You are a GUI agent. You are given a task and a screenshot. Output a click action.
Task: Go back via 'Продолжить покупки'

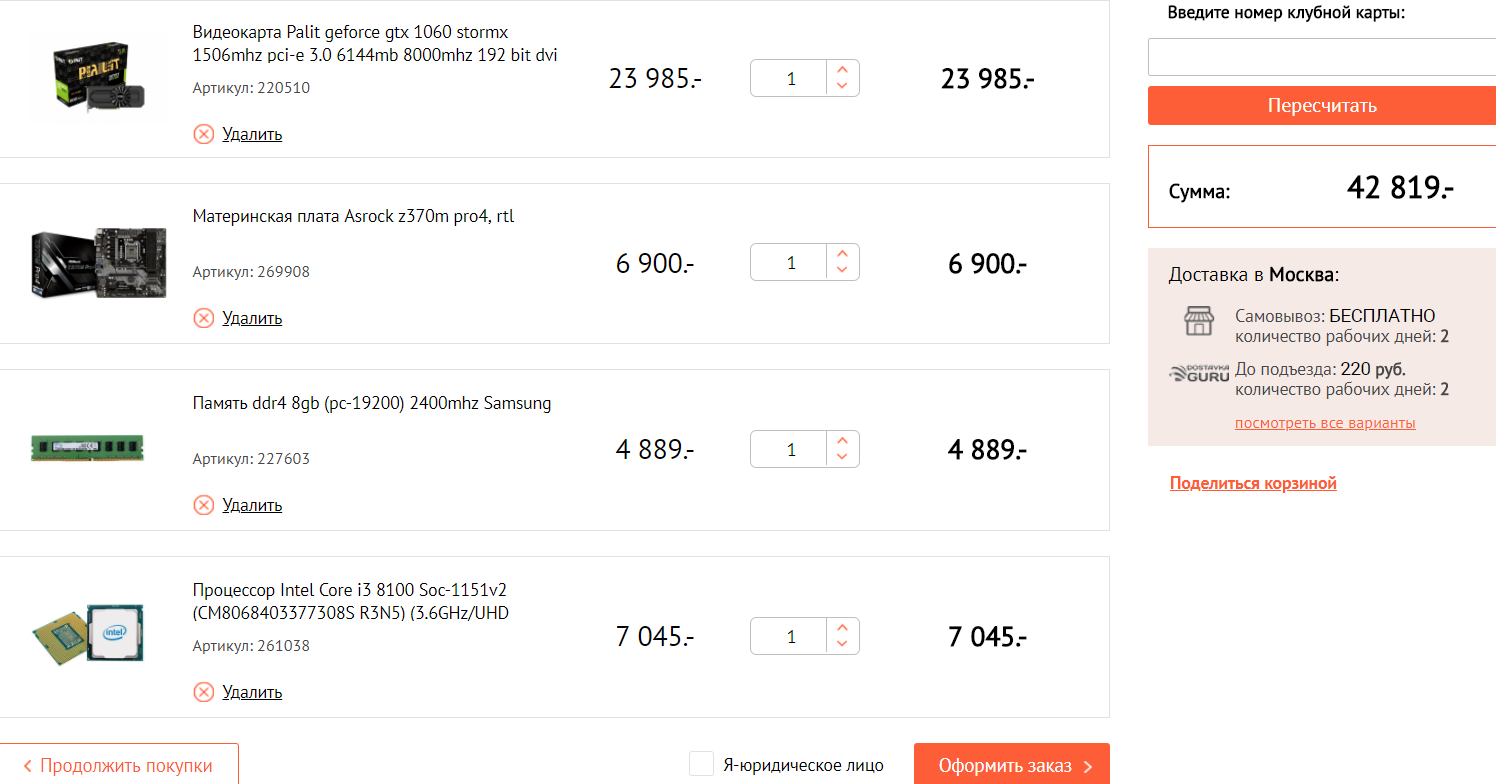119,766
